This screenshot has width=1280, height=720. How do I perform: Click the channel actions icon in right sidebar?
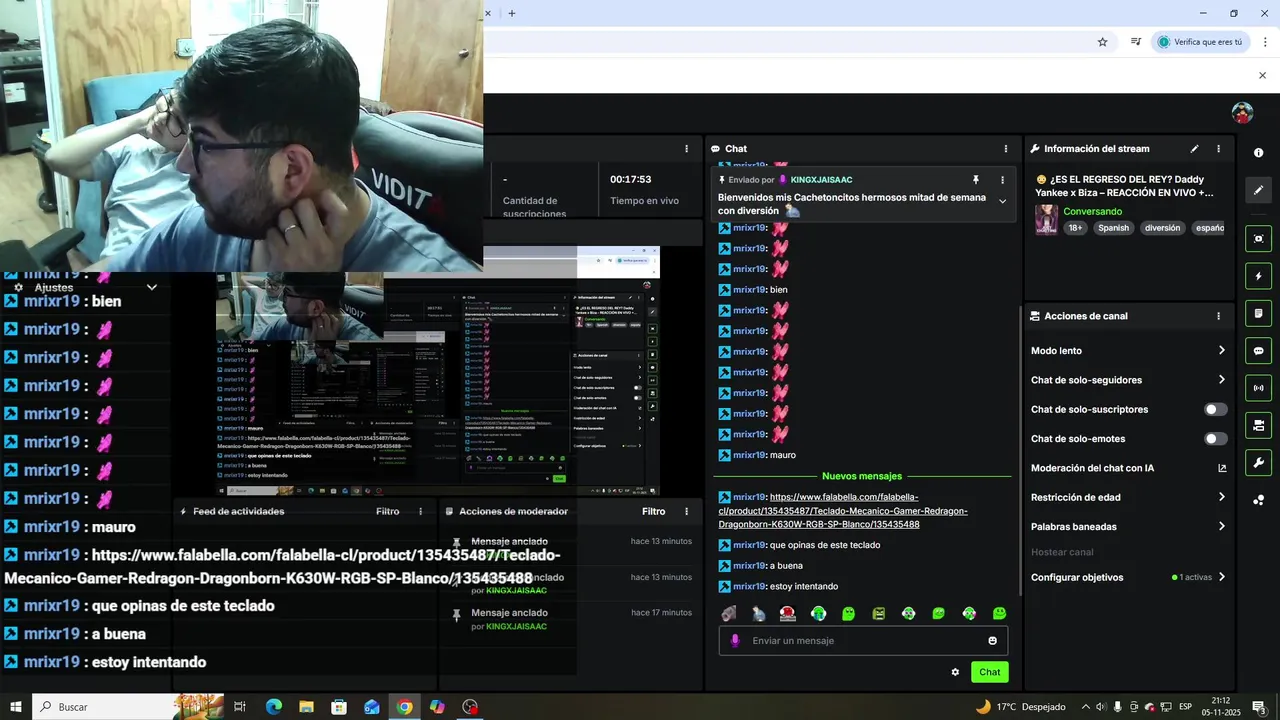tap(1258, 425)
